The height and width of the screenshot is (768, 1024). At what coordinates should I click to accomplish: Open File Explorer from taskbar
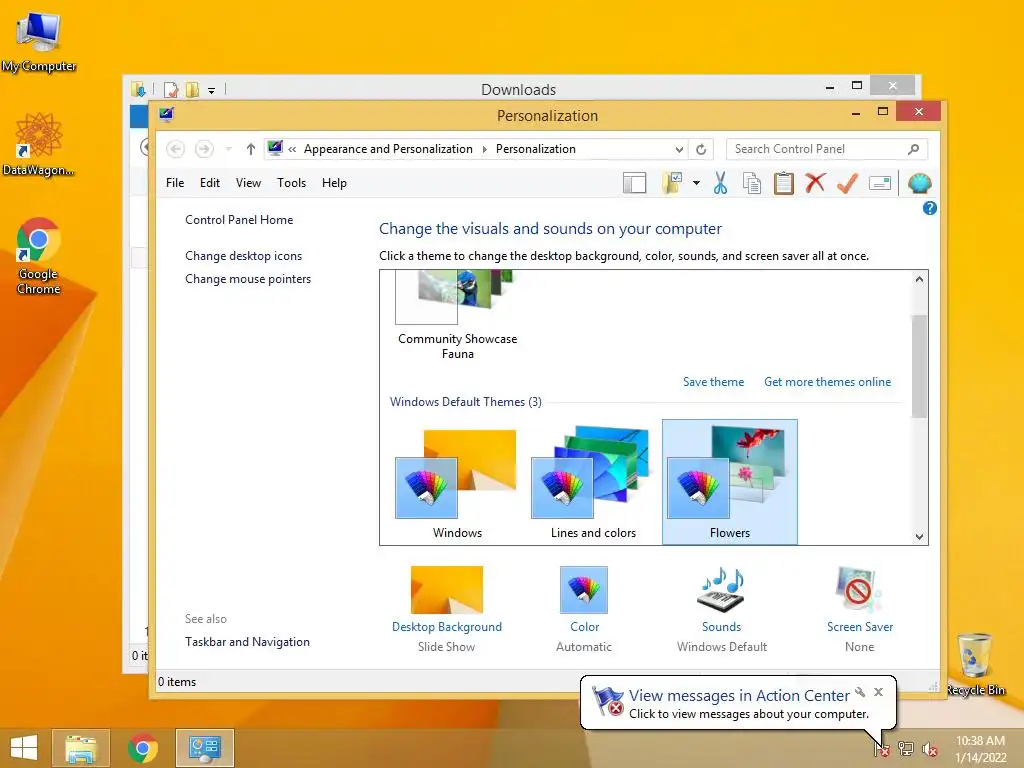coord(80,748)
